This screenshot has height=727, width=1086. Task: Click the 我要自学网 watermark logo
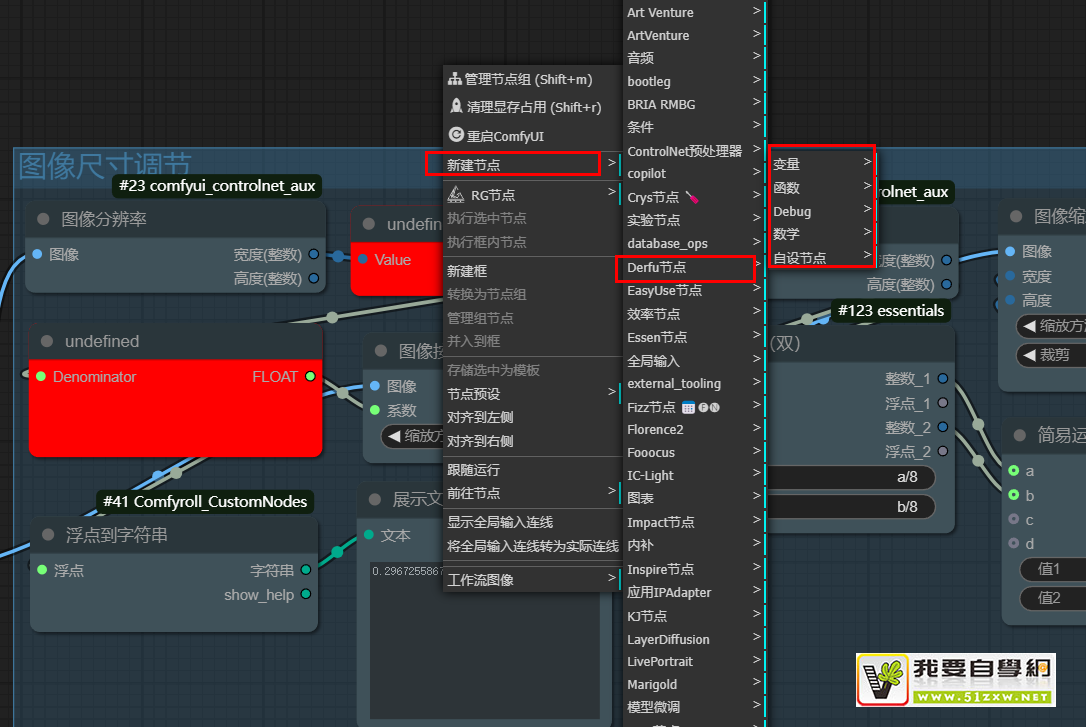[955, 680]
